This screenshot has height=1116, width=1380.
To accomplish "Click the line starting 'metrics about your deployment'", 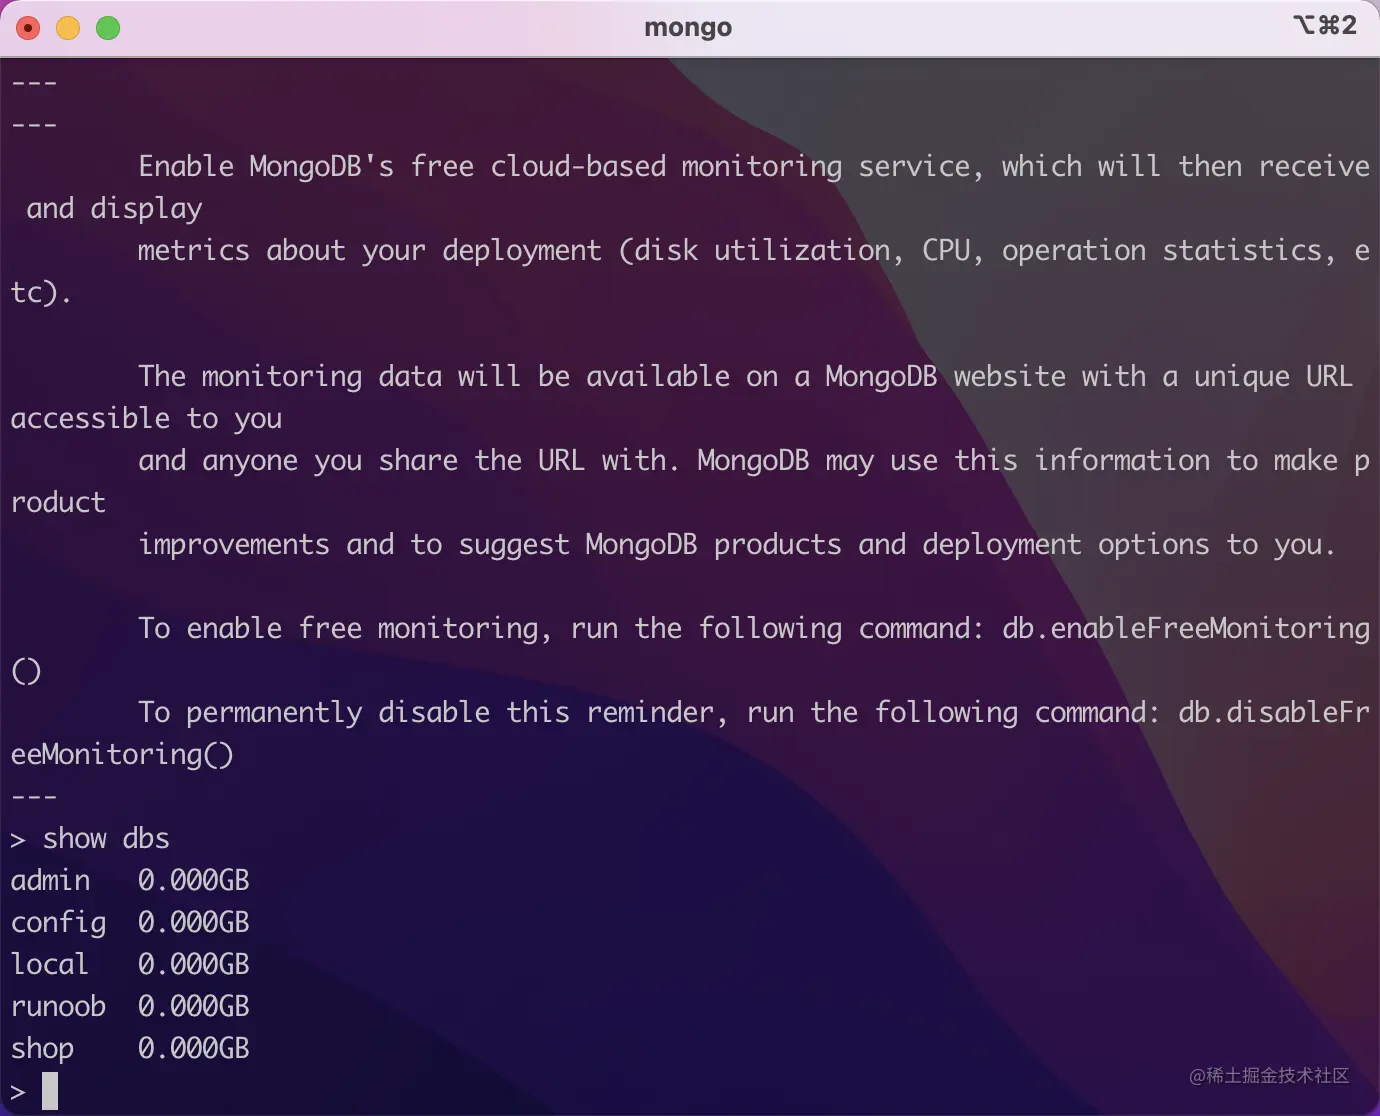I will 754,250.
